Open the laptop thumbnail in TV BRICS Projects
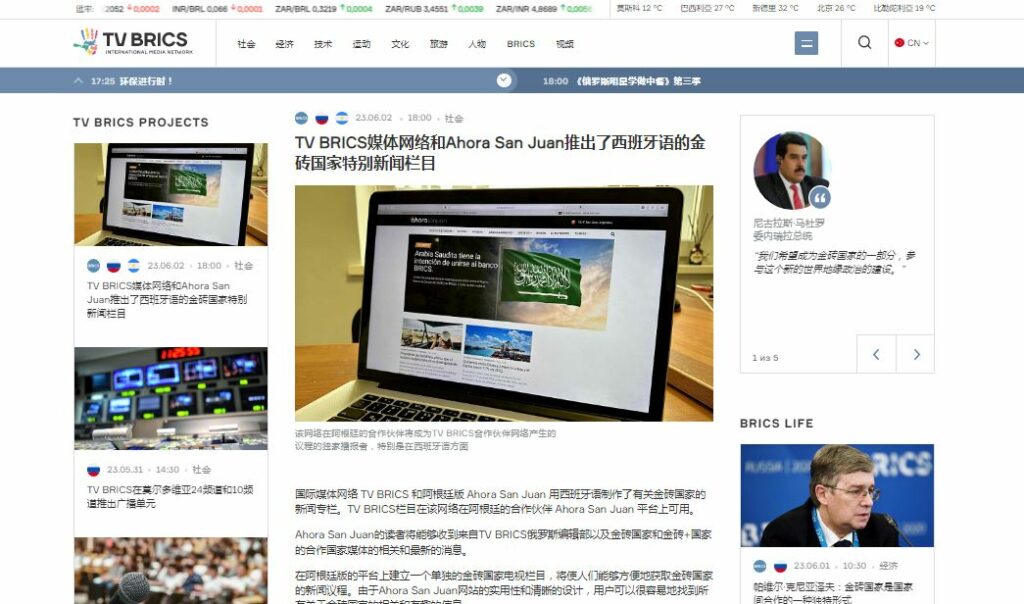The image size is (1024, 604). coord(170,195)
